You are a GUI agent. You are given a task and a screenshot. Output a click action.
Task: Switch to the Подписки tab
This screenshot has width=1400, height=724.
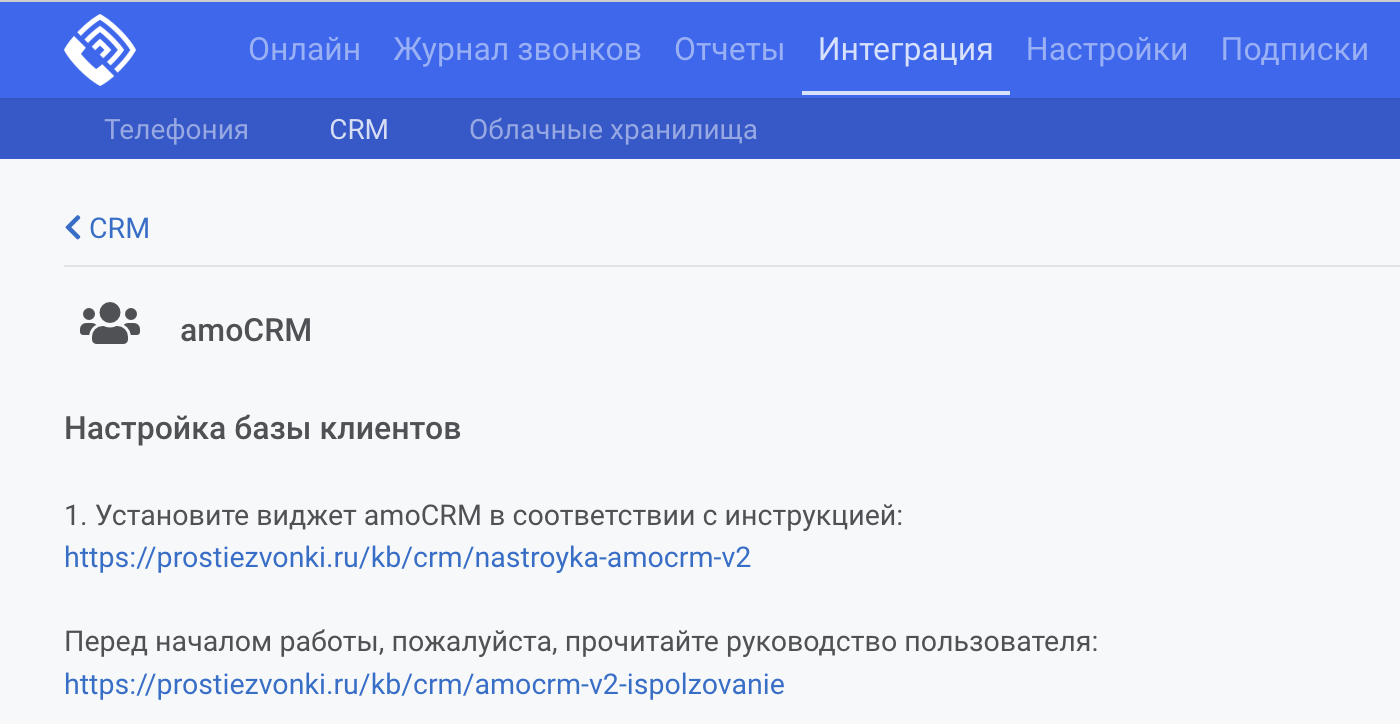click(1295, 49)
